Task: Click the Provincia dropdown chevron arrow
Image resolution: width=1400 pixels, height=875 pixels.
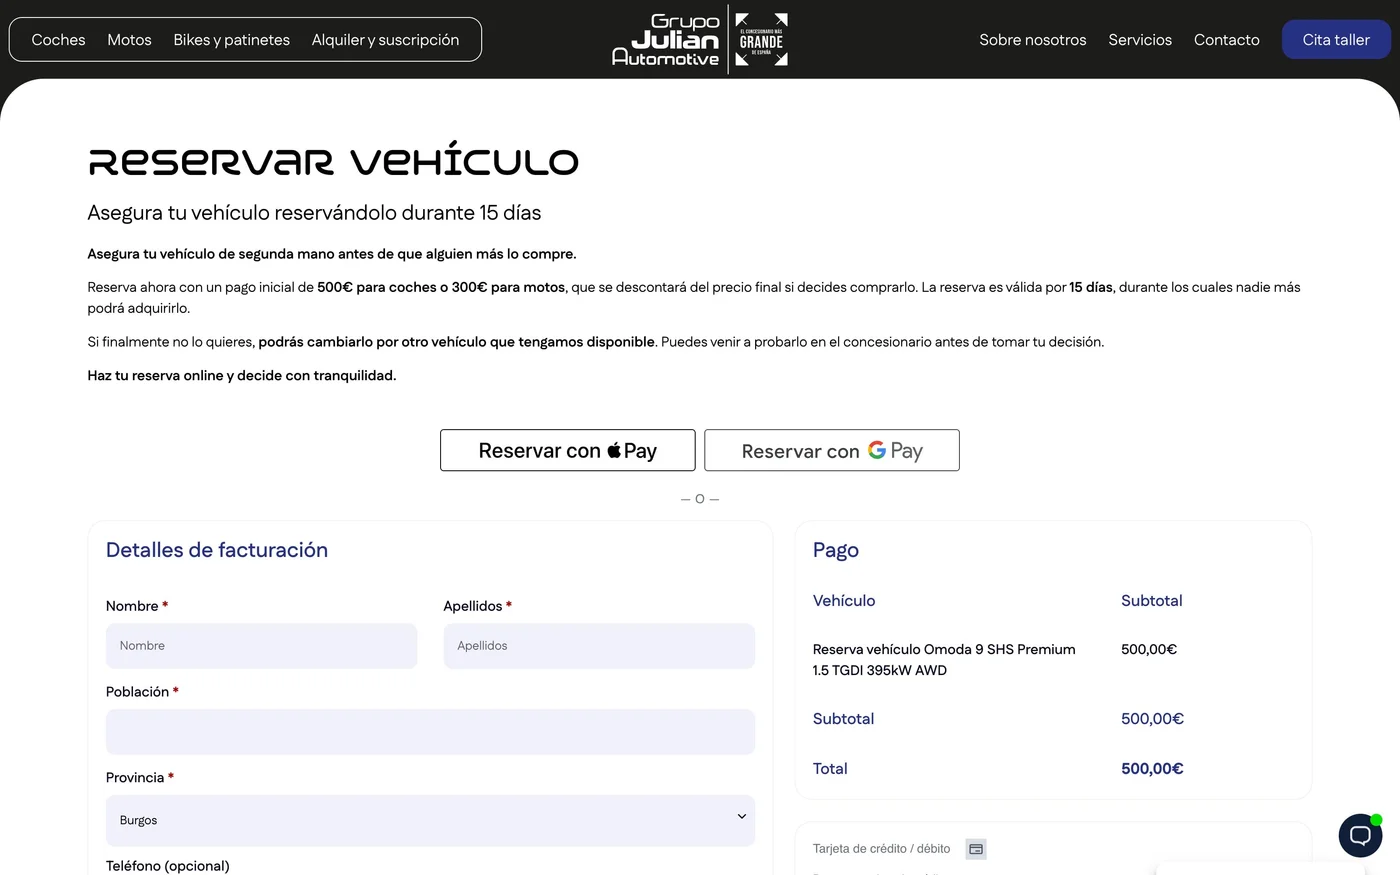Action: pyautogui.click(x=741, y=817)
